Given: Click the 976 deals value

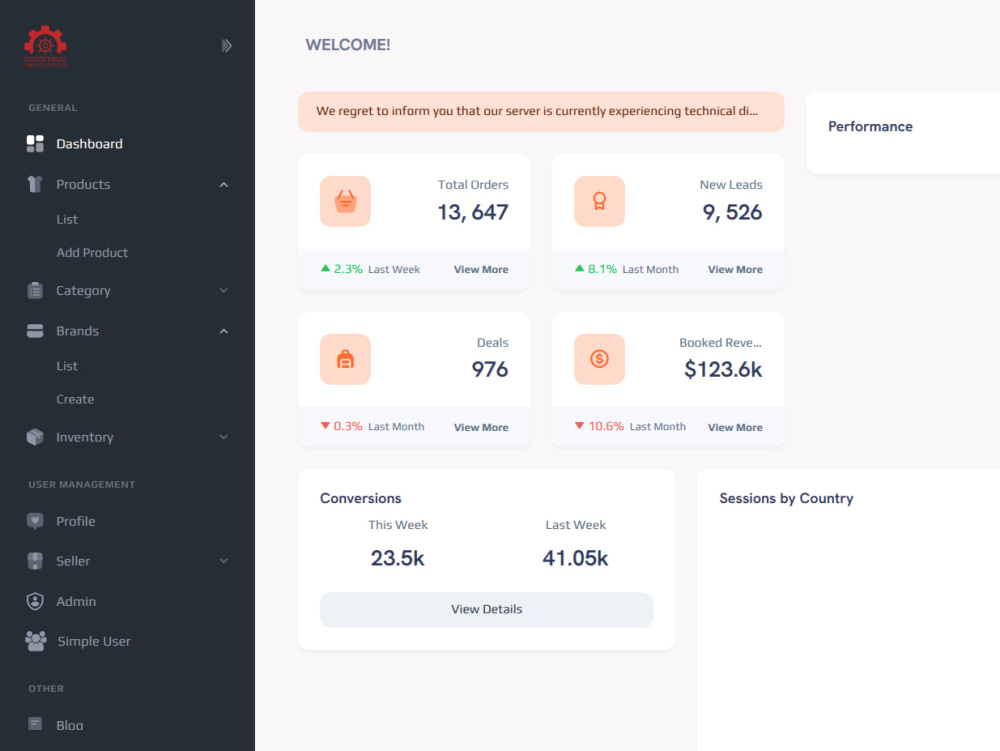Looking at the screenshot, I should (490, 369).
